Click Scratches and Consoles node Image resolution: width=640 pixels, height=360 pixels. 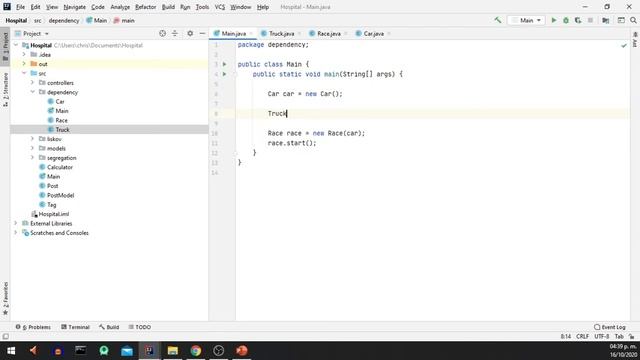59,233
